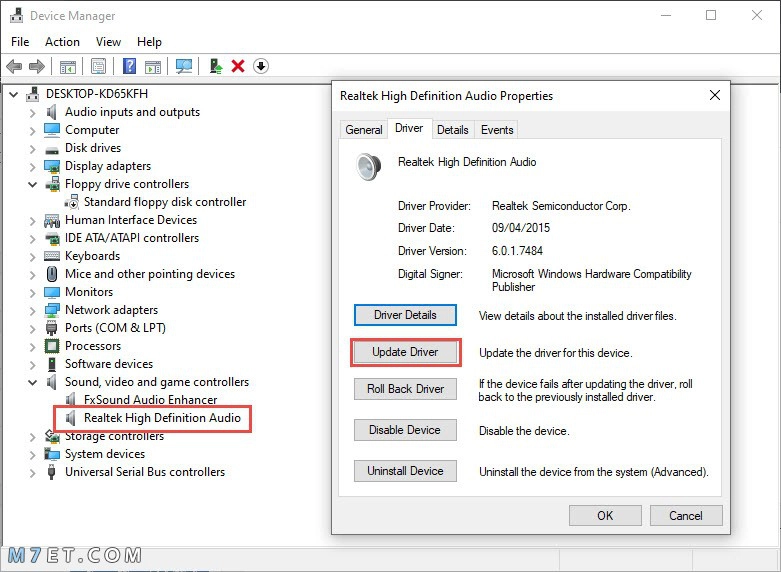This screenshot has width=781, height=572.
Task: Click the System devices icon
Action: (x=52, y=454)
